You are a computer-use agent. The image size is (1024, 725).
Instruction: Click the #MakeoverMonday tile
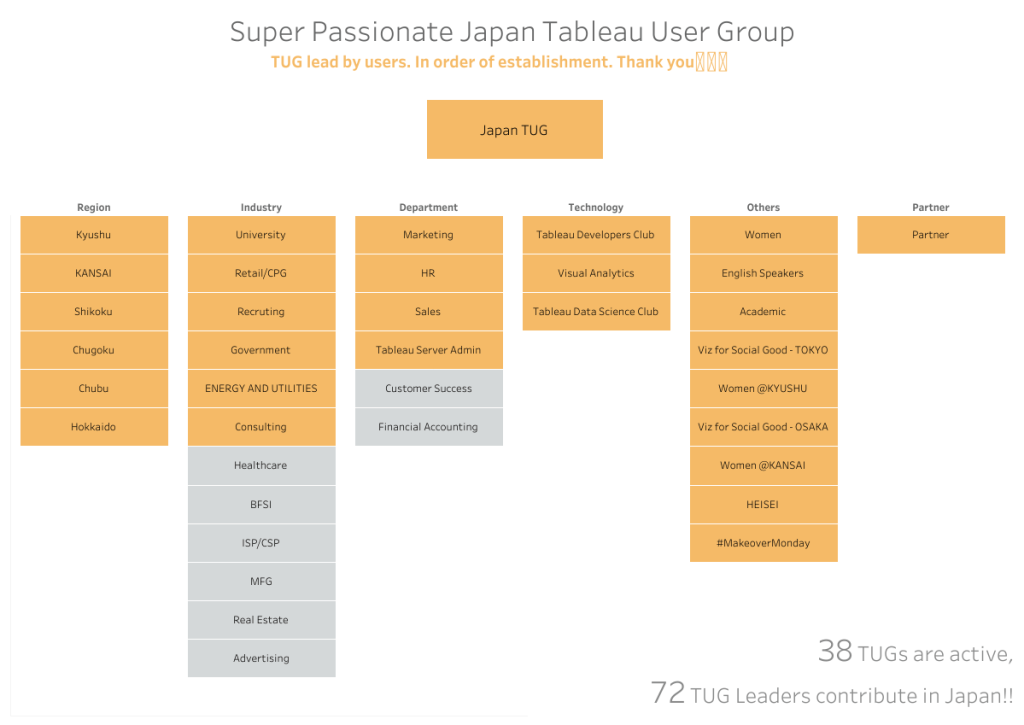[763, 543]
